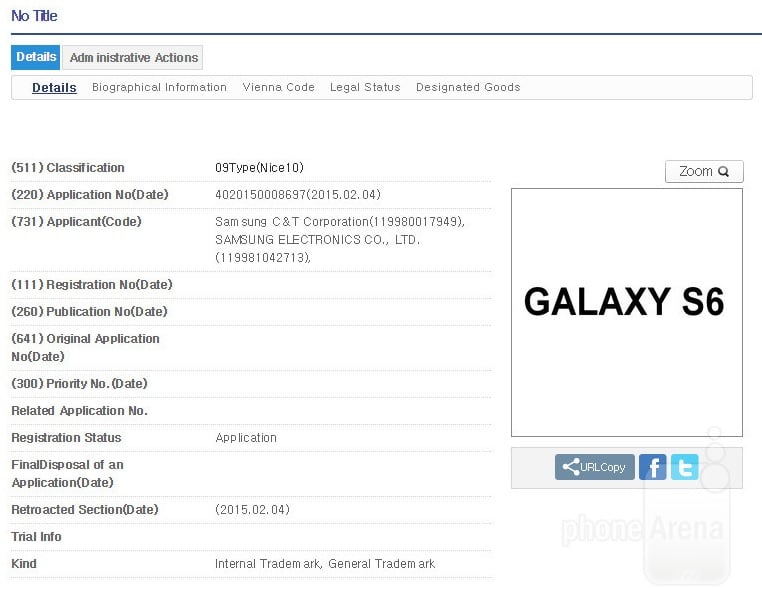
Task: Select Registration Status value Application
Action: (246, 438)
